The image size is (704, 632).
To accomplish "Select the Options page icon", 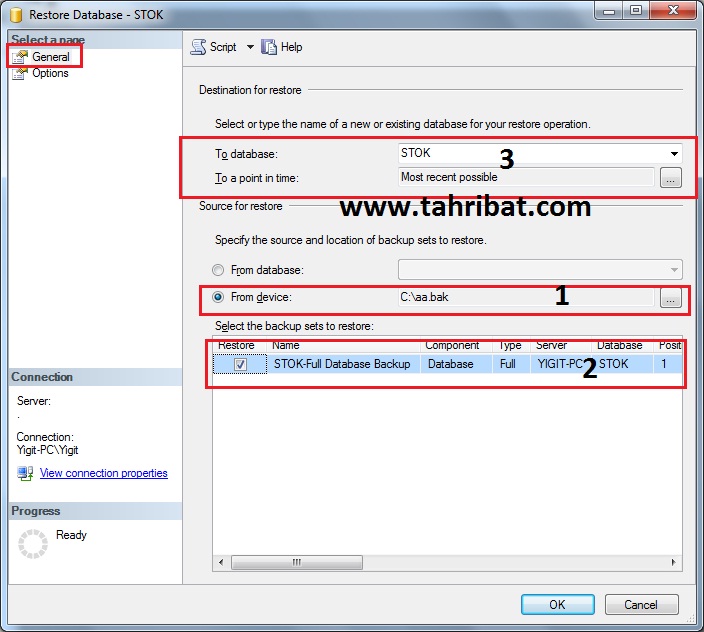I will point(20,73).
